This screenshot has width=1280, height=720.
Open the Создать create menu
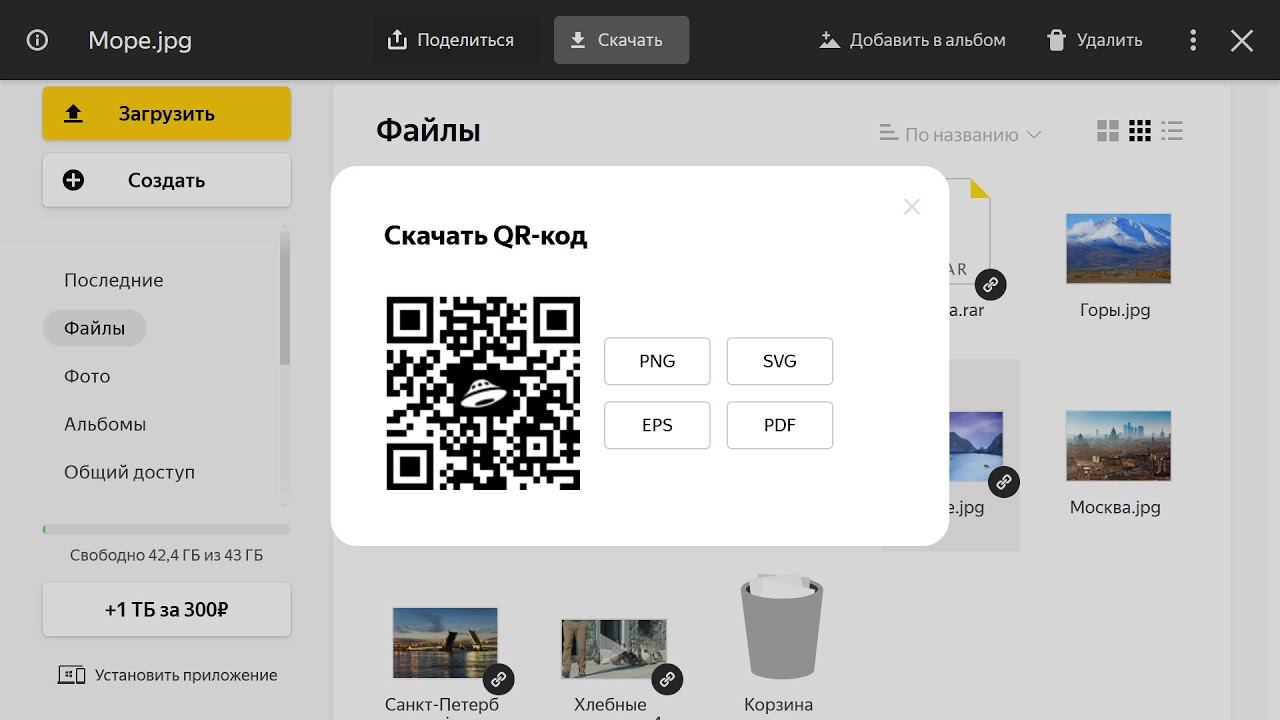(x=166, y=180)
